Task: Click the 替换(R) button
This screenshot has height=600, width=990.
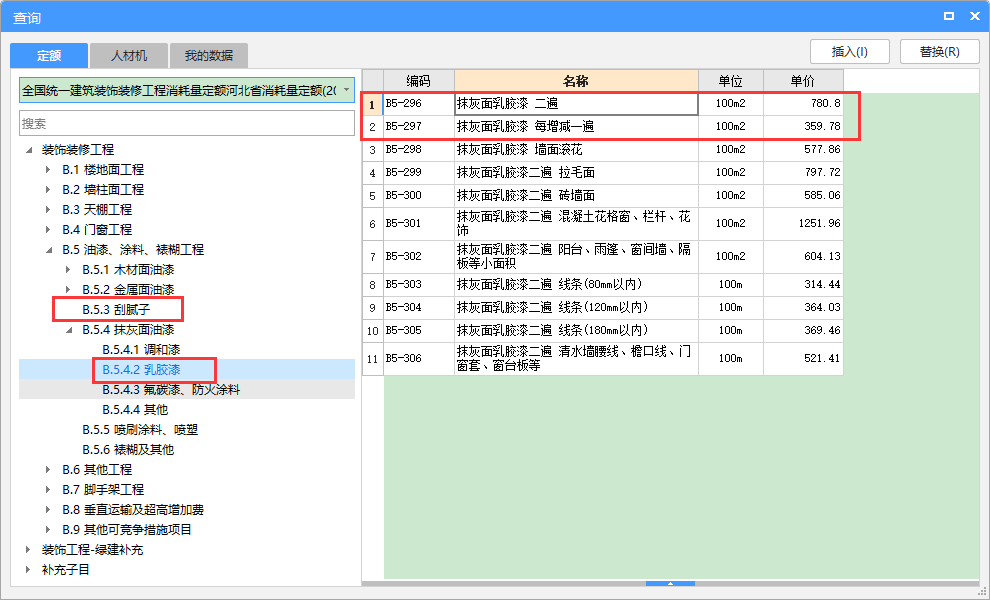Action: pos(939,52)
